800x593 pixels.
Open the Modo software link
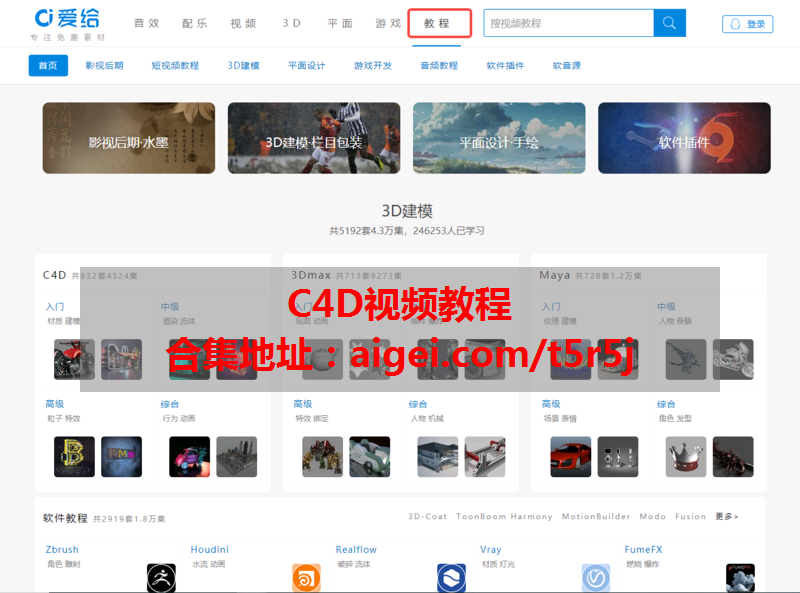pos(653,516)
